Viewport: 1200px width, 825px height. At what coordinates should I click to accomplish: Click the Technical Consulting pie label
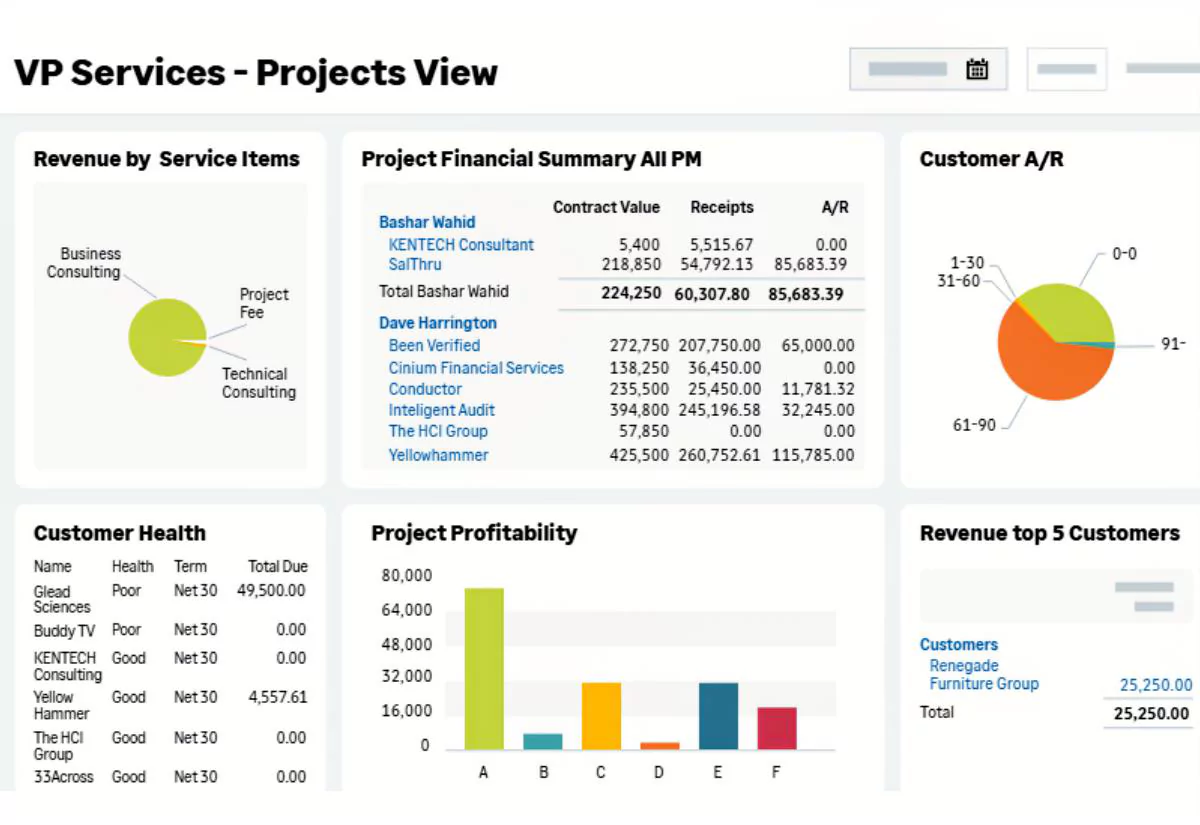[x=259, y=383]
